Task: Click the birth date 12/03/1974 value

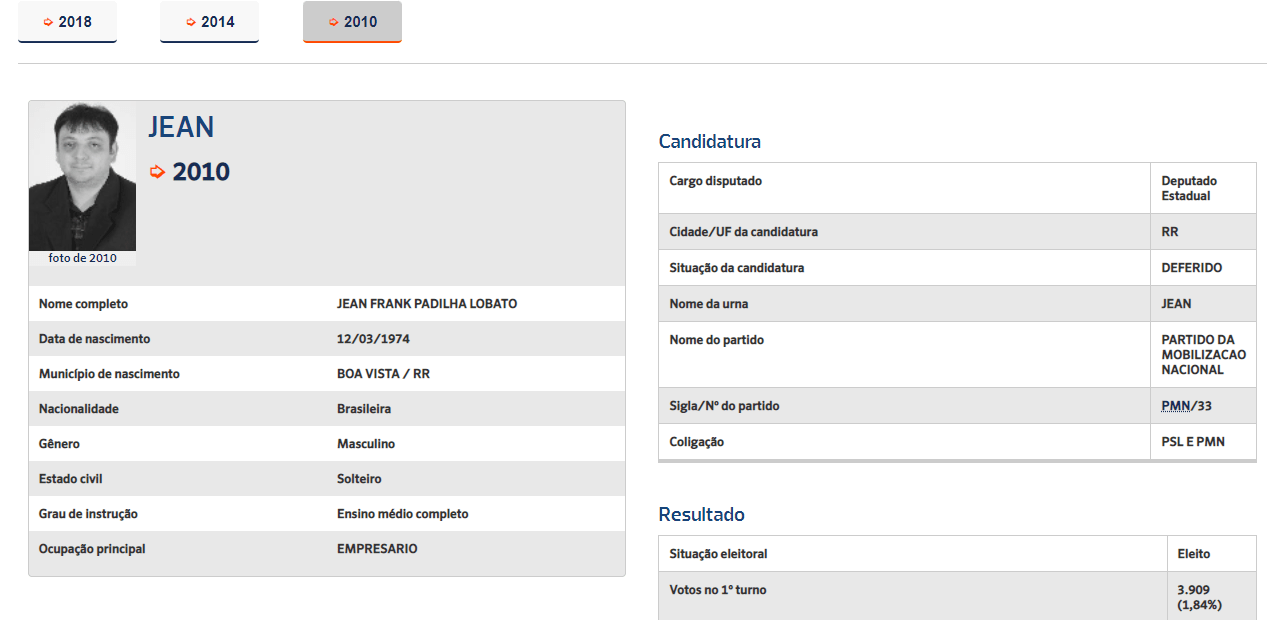Action: [x=373, y=339]
